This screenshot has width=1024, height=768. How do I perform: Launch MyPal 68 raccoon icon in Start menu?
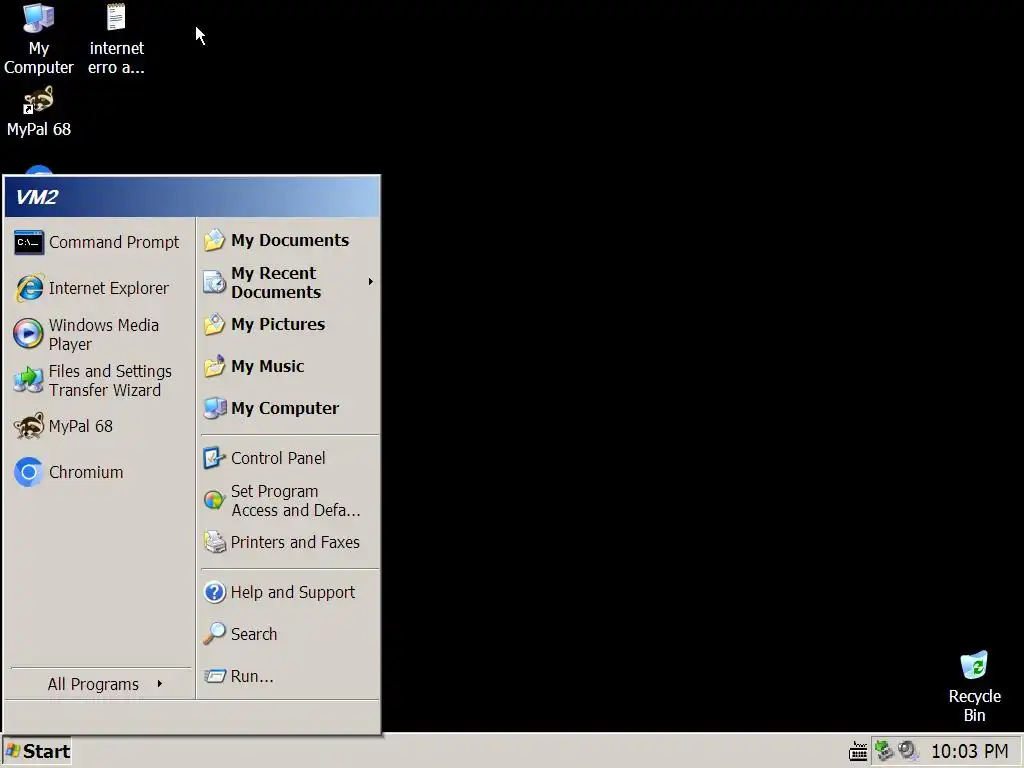click(29, 426)
